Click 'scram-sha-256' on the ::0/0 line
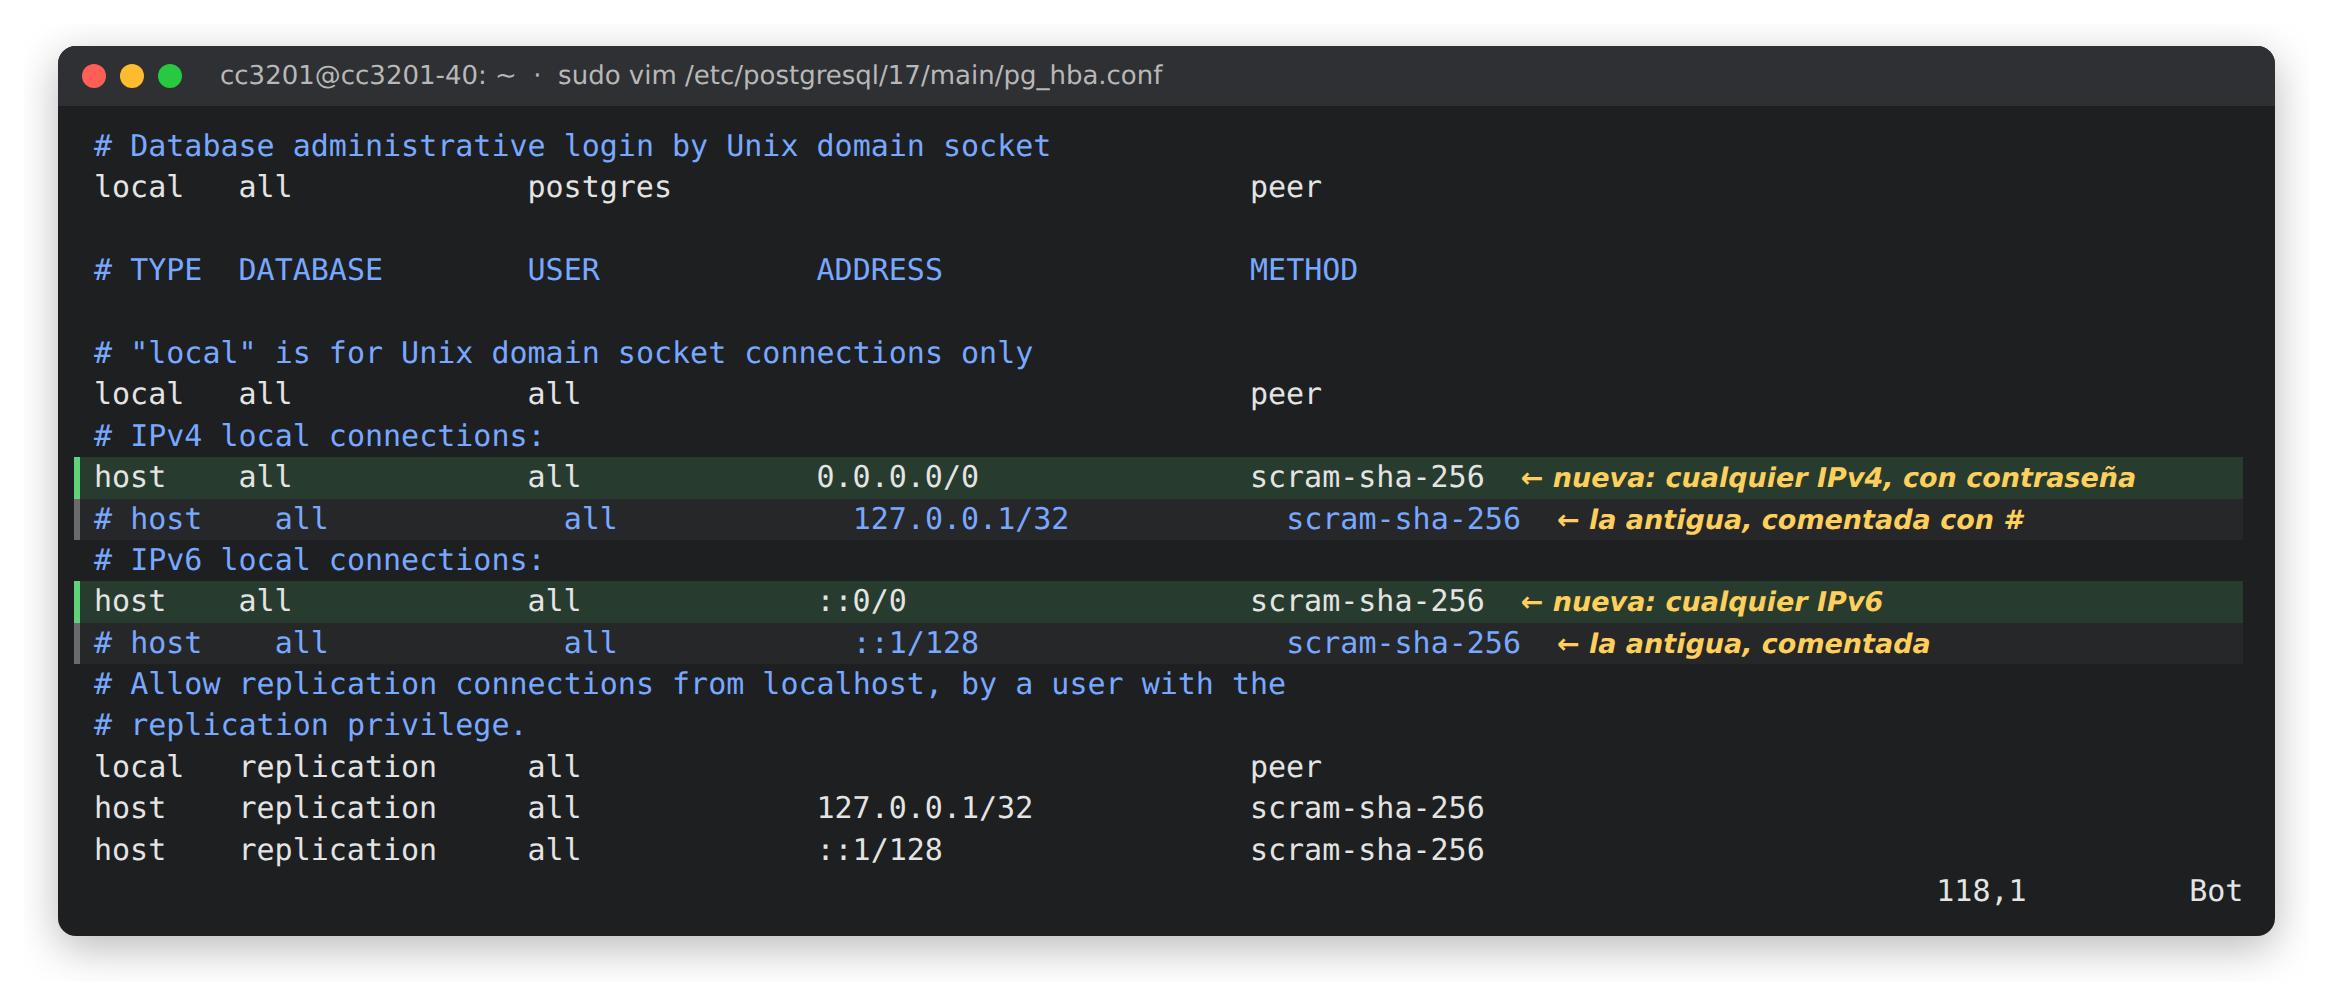 (1367, 601)
